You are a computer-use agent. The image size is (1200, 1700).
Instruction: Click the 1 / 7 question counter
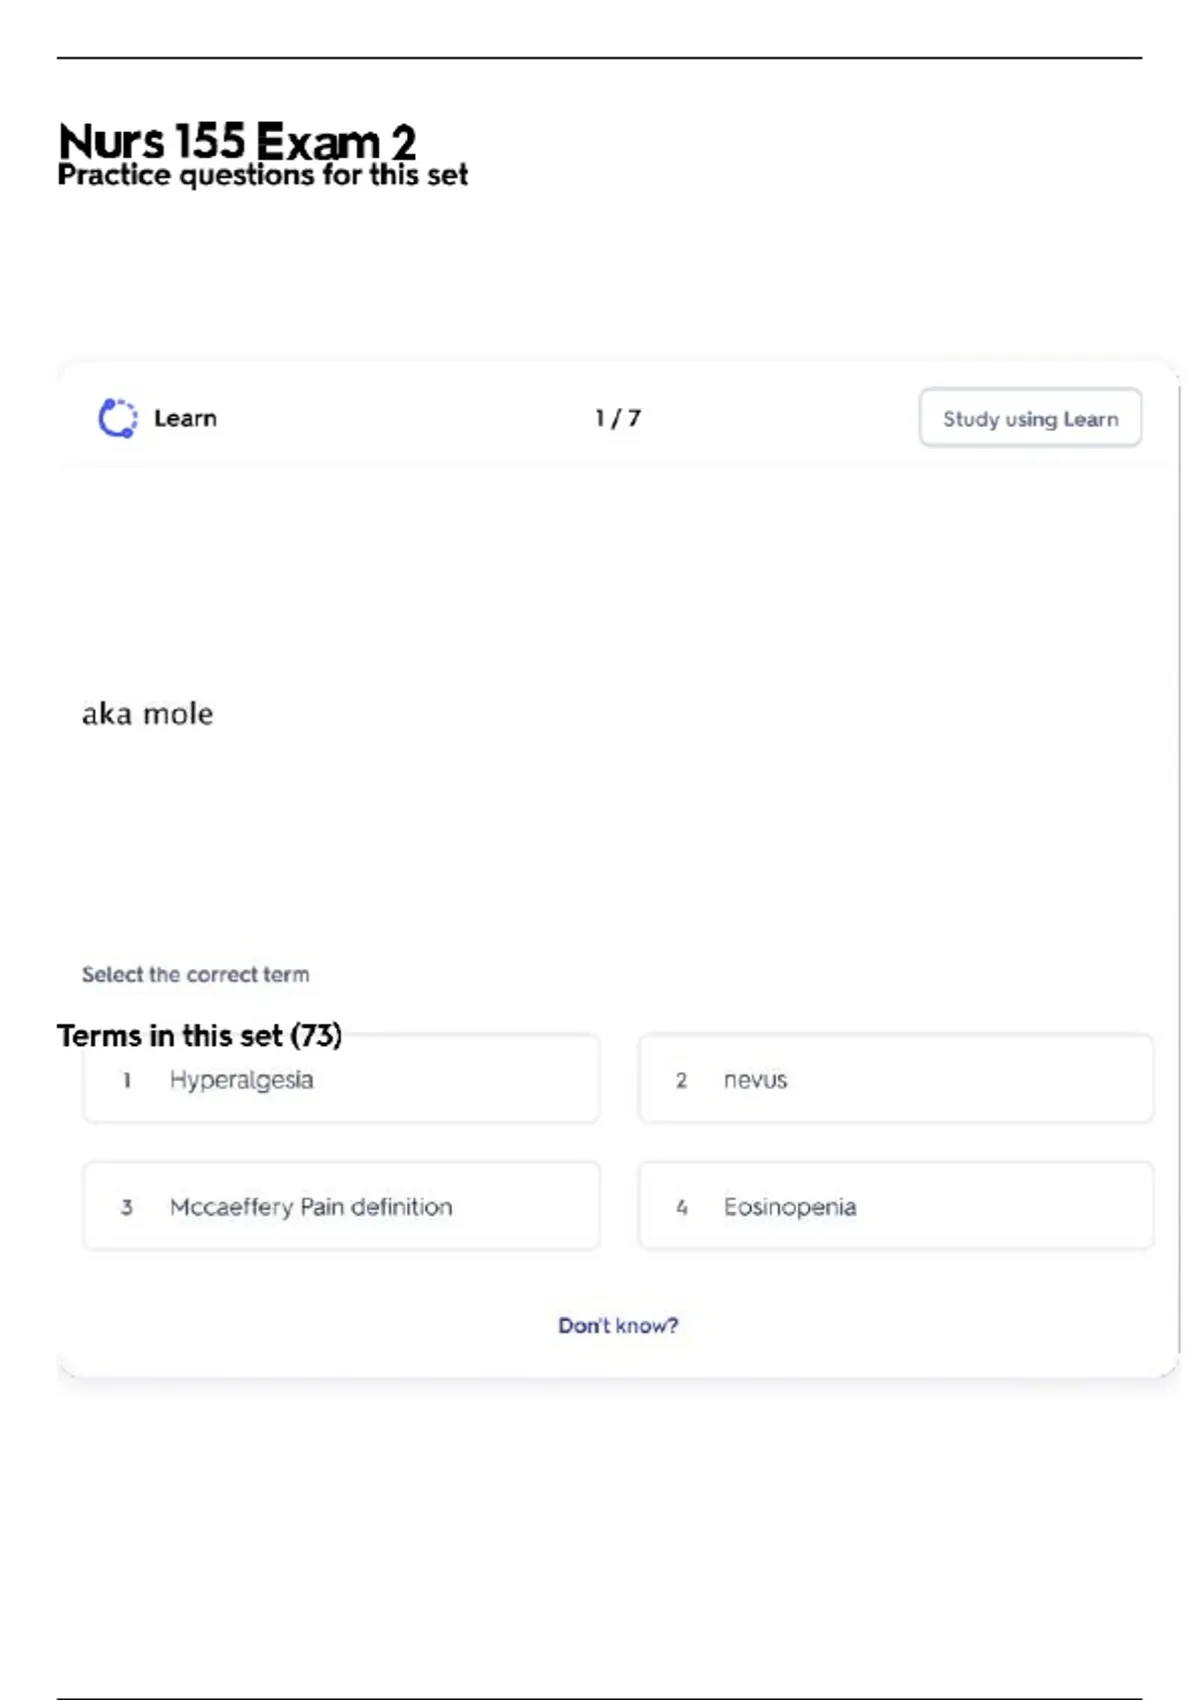tap(617, 418)
